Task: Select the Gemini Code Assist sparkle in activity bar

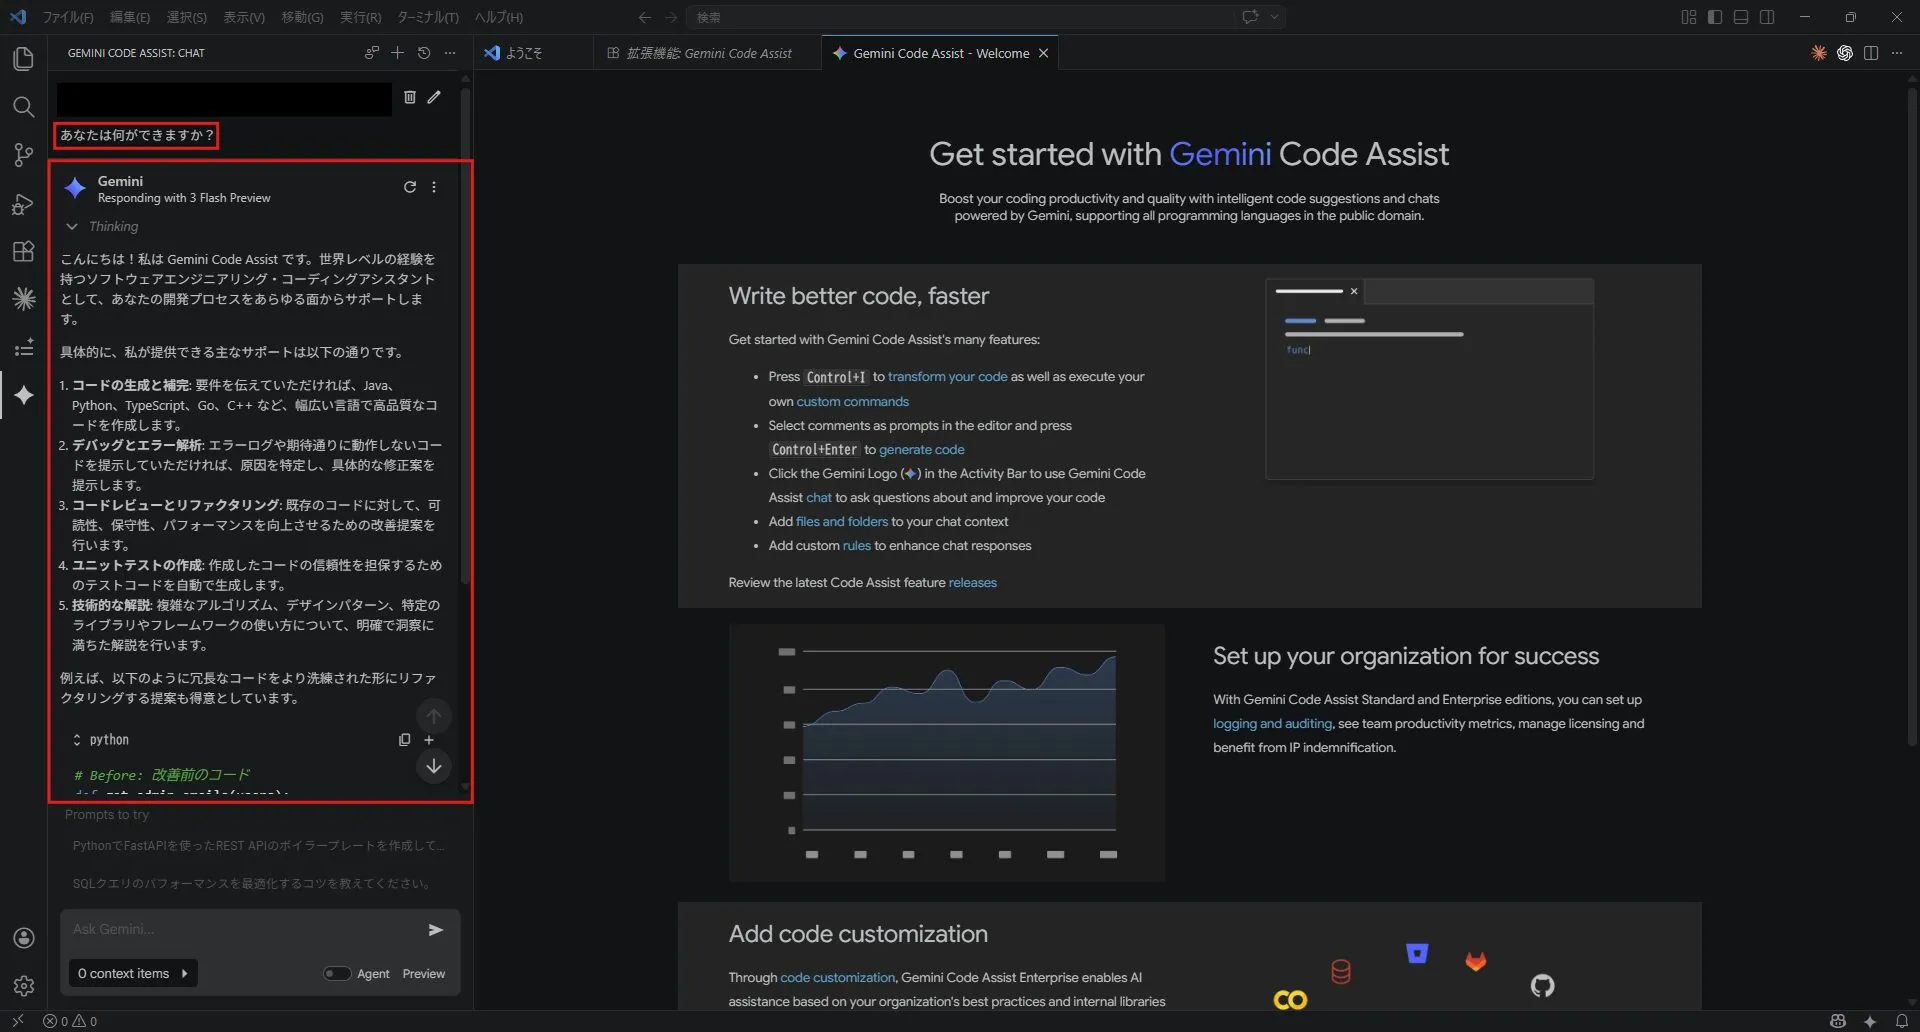Action: [23, 395]
